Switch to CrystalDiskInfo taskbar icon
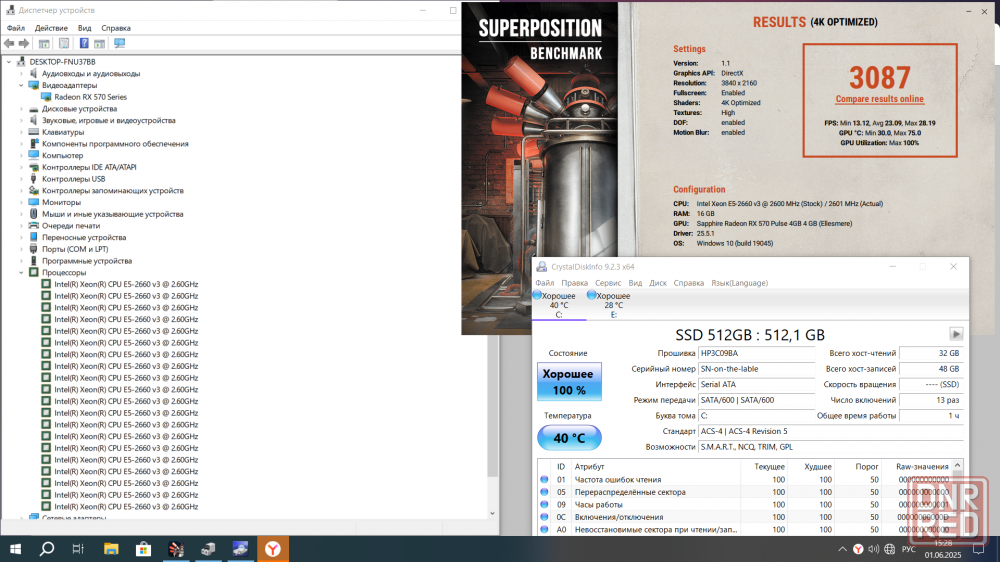This screenshot has height=562, width=1000. [x=240, y=549]
